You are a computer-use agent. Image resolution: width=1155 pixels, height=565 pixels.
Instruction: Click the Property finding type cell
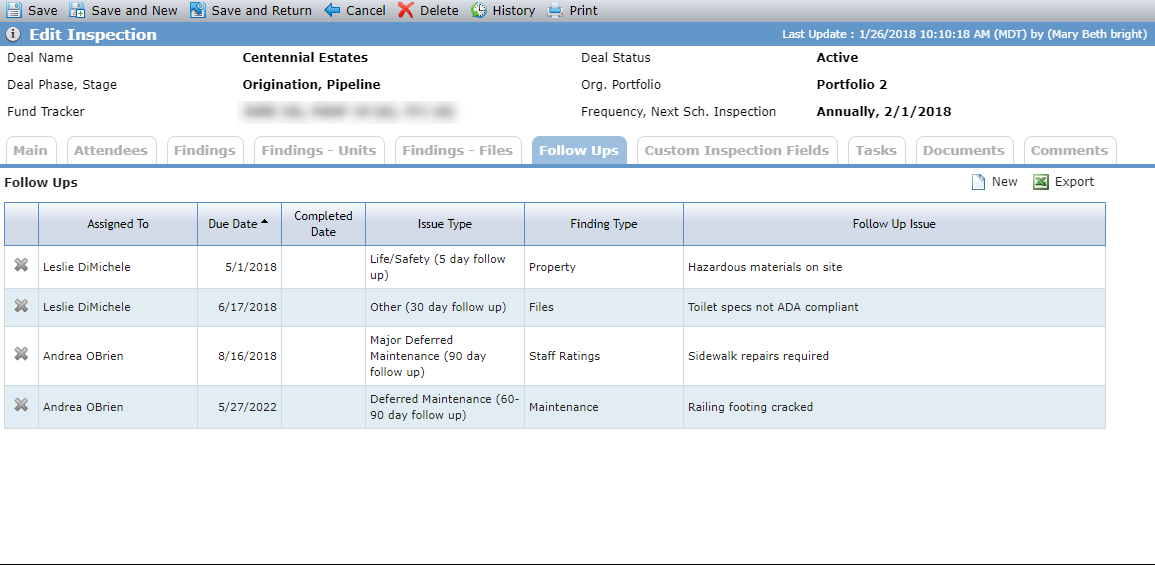point(604,267)
